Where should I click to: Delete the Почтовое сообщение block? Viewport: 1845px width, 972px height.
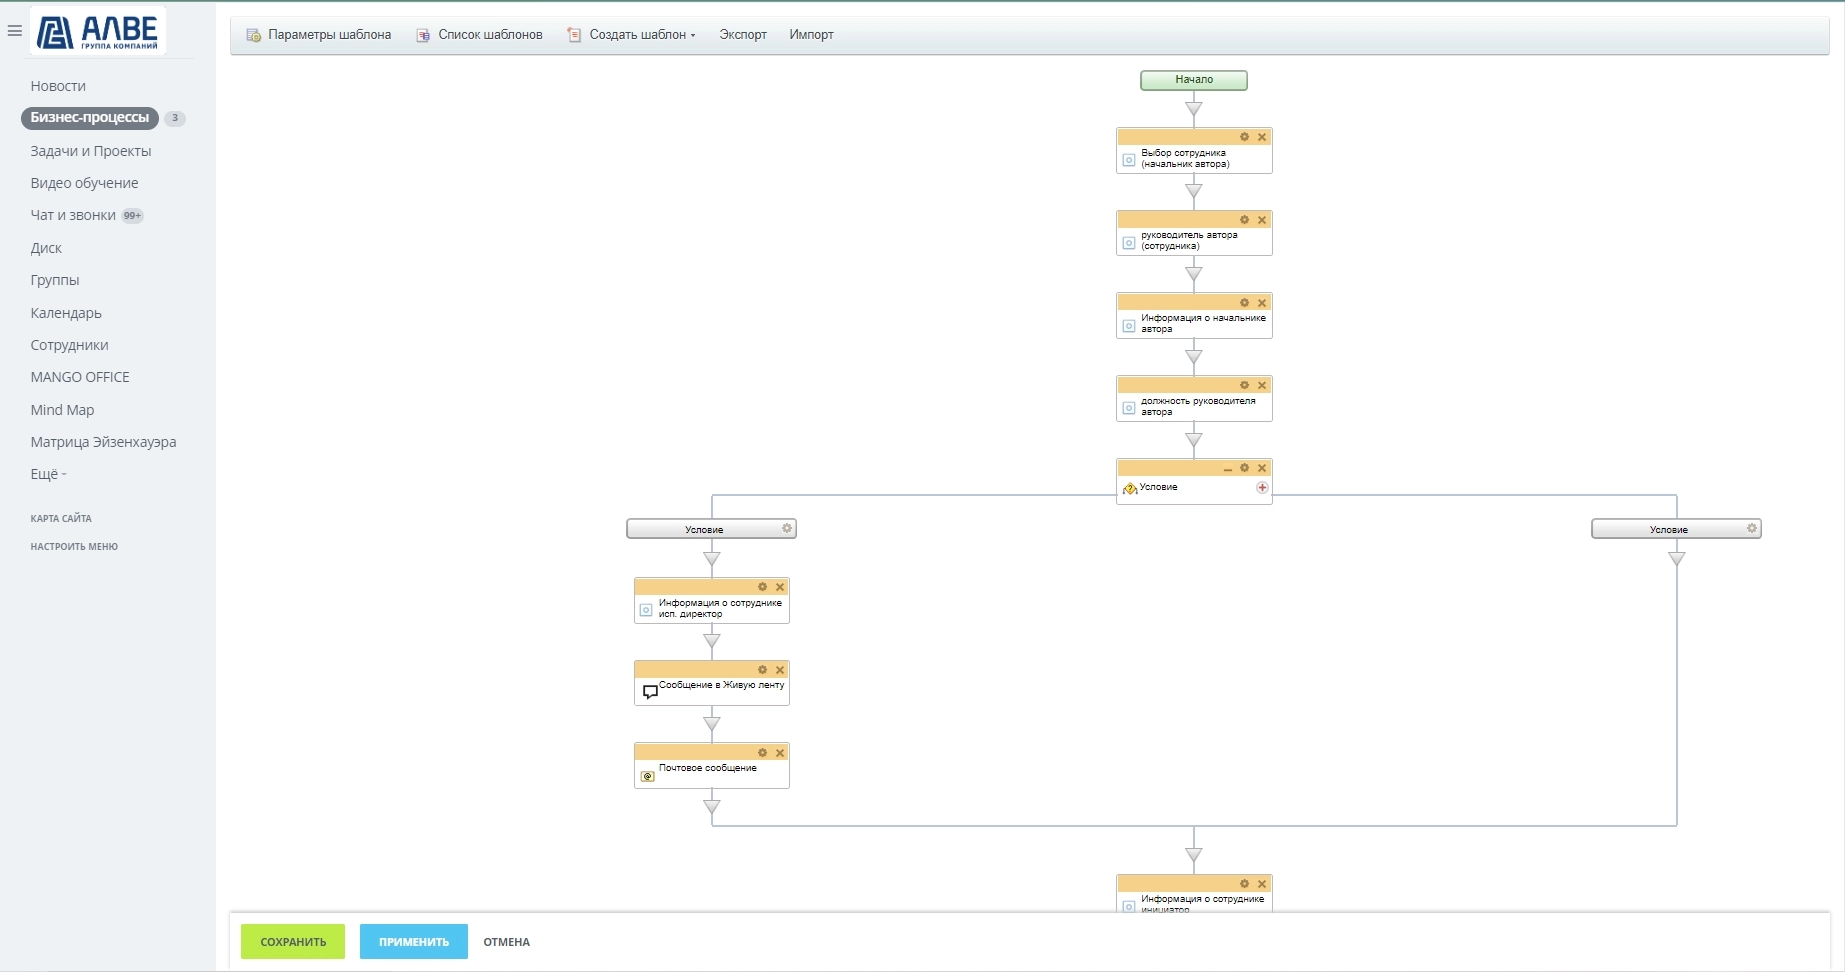point(780,753)
